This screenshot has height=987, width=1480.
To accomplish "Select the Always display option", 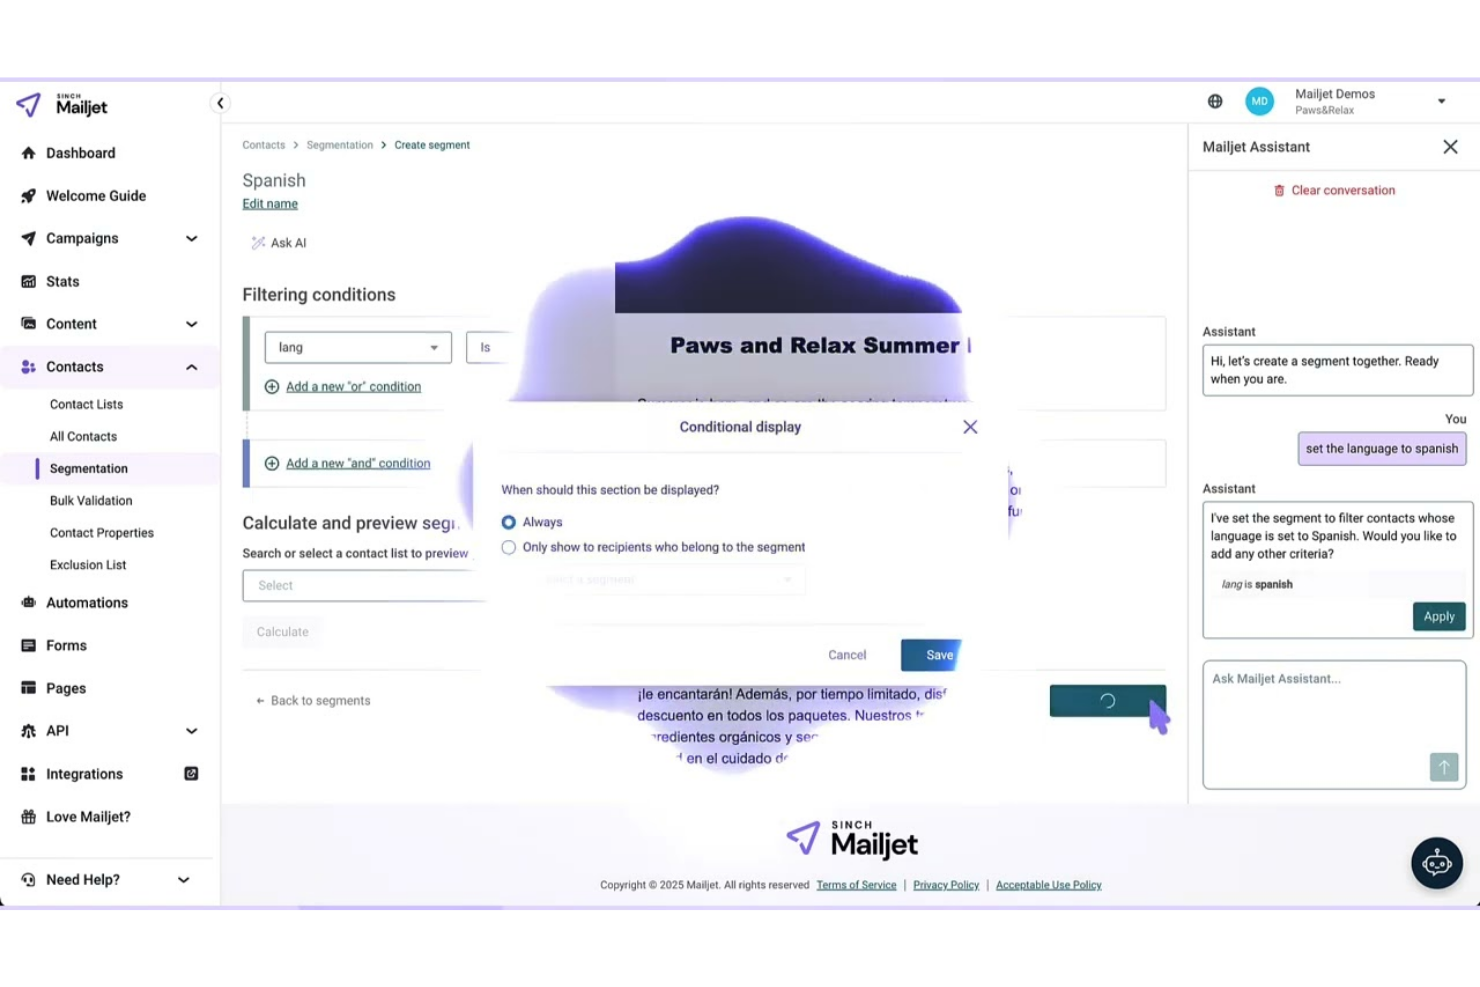I will pos(509,521).
